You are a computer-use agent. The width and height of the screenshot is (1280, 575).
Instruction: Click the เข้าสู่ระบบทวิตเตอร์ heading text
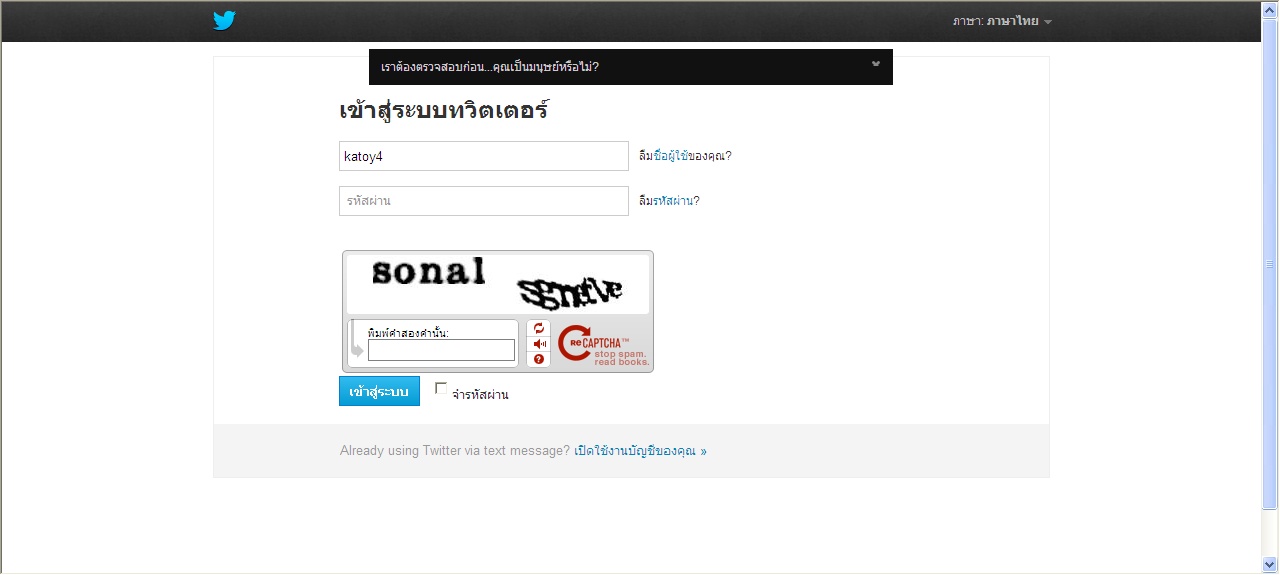444,110
